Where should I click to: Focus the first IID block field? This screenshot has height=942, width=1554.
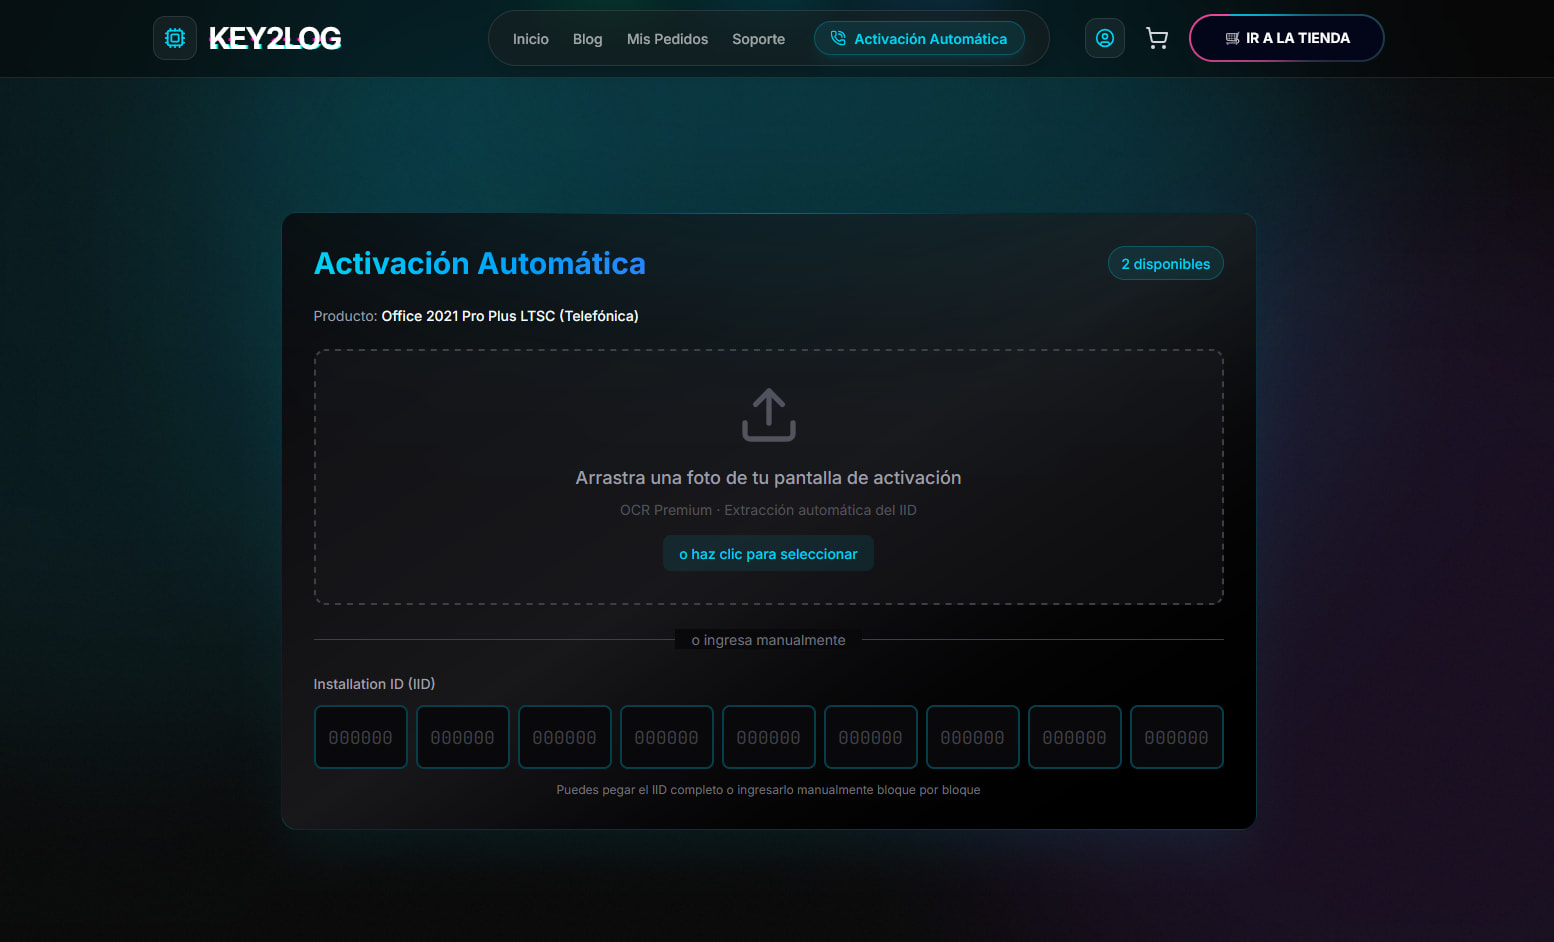pyautogui.click(x=361, y=737)
